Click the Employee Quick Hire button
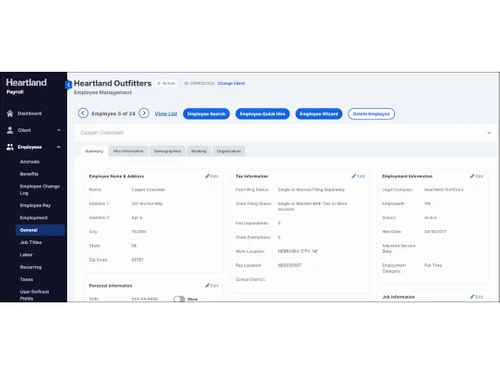This screenshot has height=375, width=500. (262, 114)
